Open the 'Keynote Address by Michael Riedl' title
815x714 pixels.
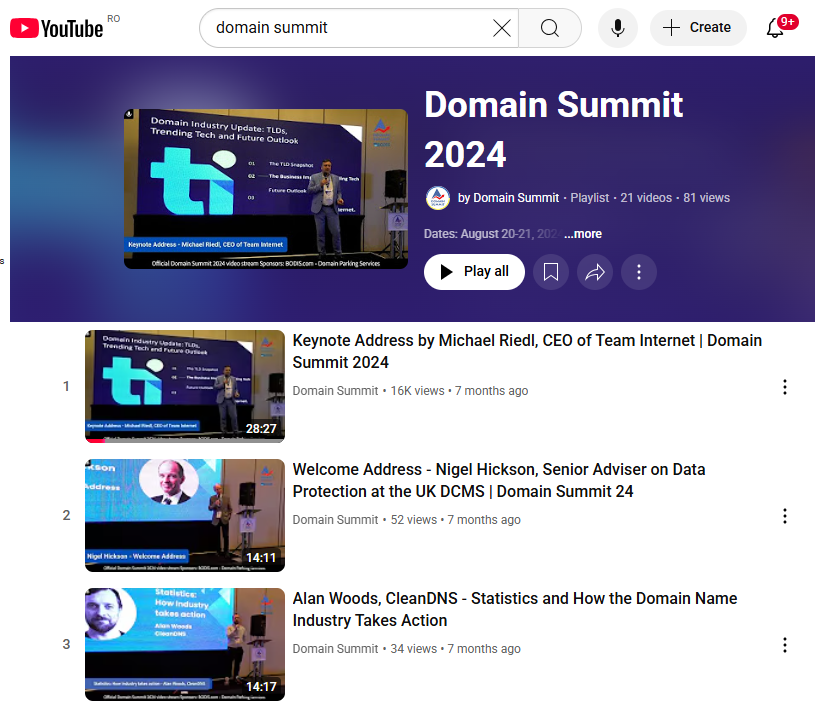tap(527, 351)
